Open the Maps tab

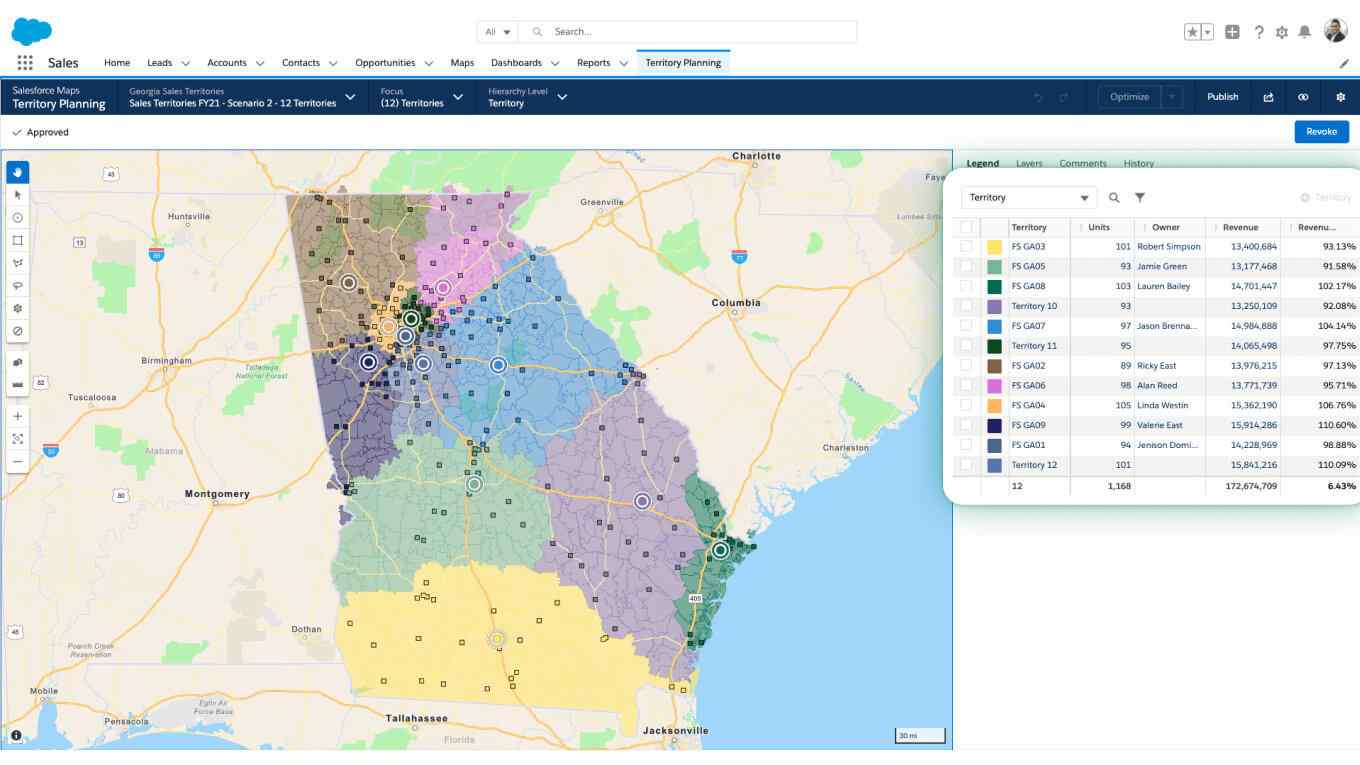[x=462, y=63]
